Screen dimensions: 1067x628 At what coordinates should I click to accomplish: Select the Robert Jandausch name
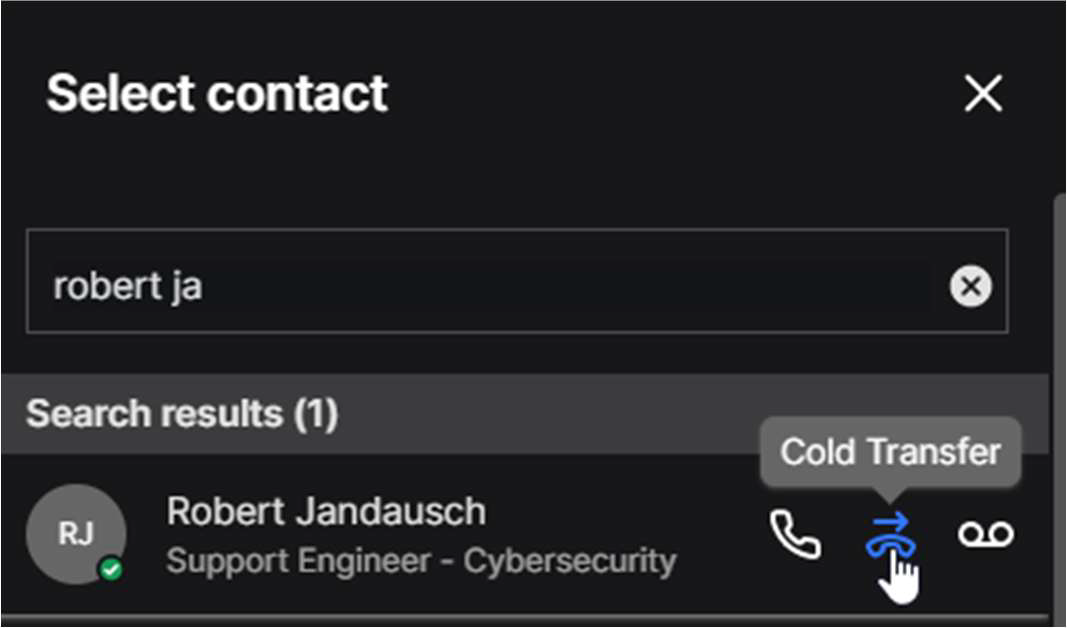click(x=326, y=511)
